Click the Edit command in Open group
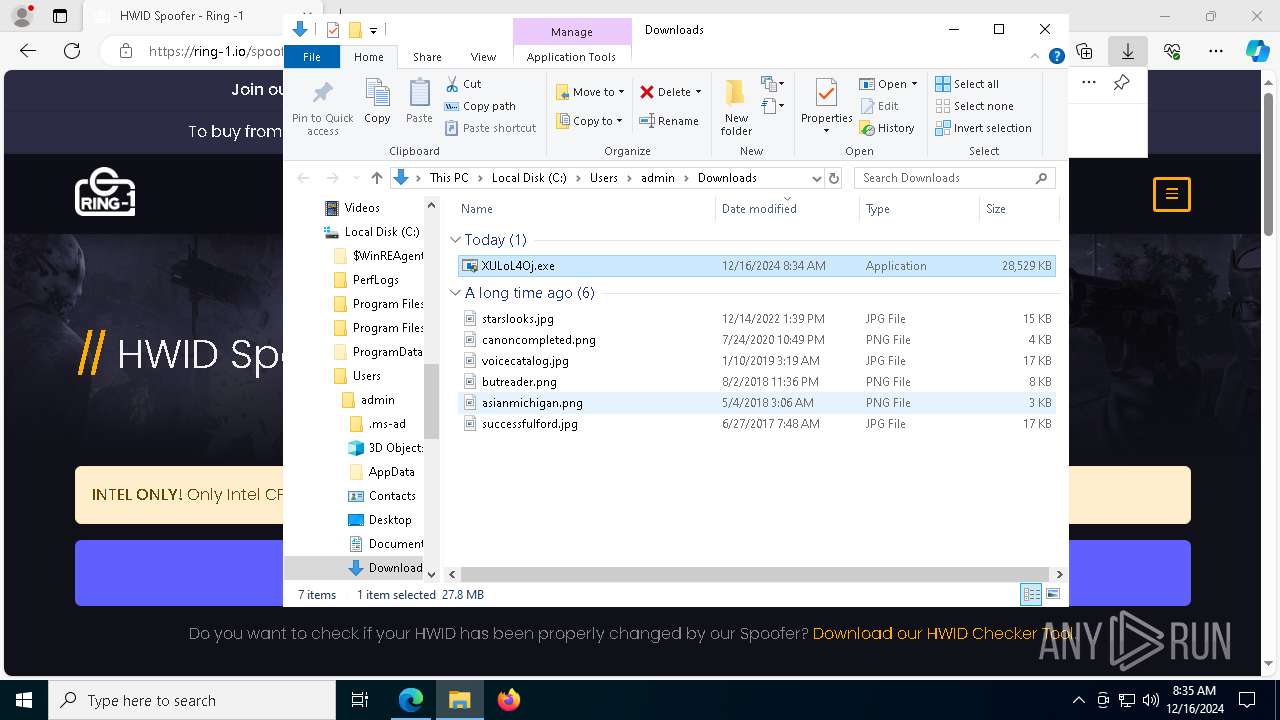Image resolution: width=1280 pixels, height=720 pixels. (x=878, y=106)
